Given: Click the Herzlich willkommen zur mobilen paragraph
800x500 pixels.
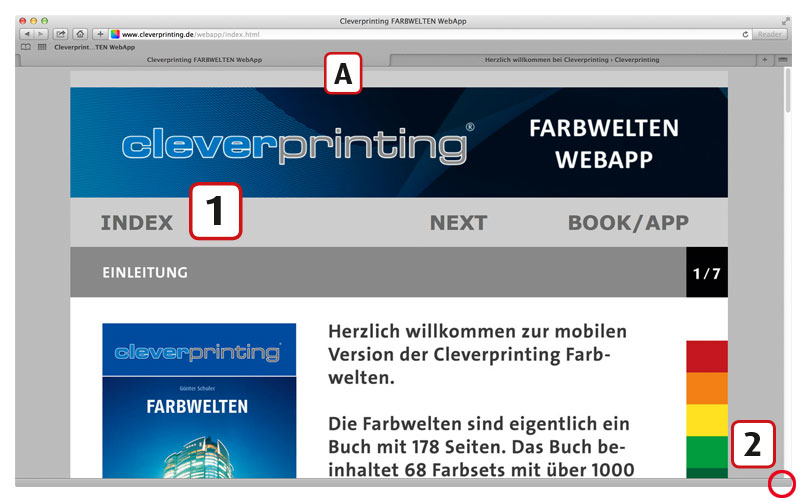Looking at the screenshot, I should point(478,355).
